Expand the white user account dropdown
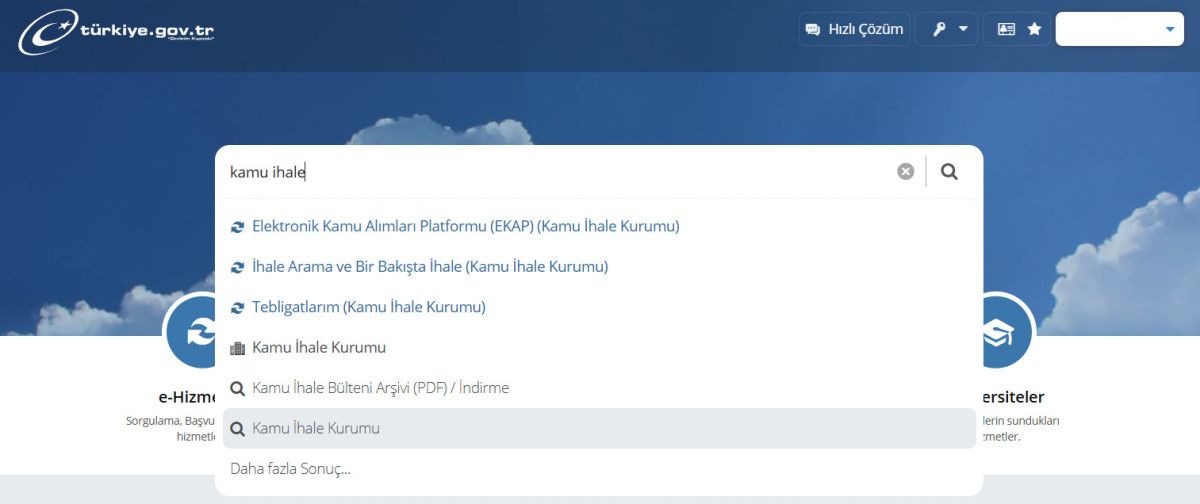 pos(1119,29)
